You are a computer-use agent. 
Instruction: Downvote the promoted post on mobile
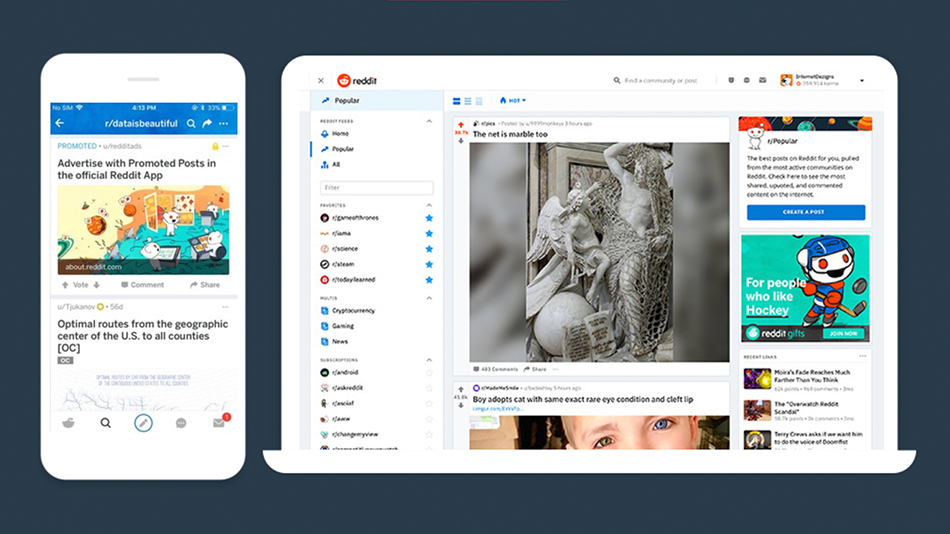point(96,285)
